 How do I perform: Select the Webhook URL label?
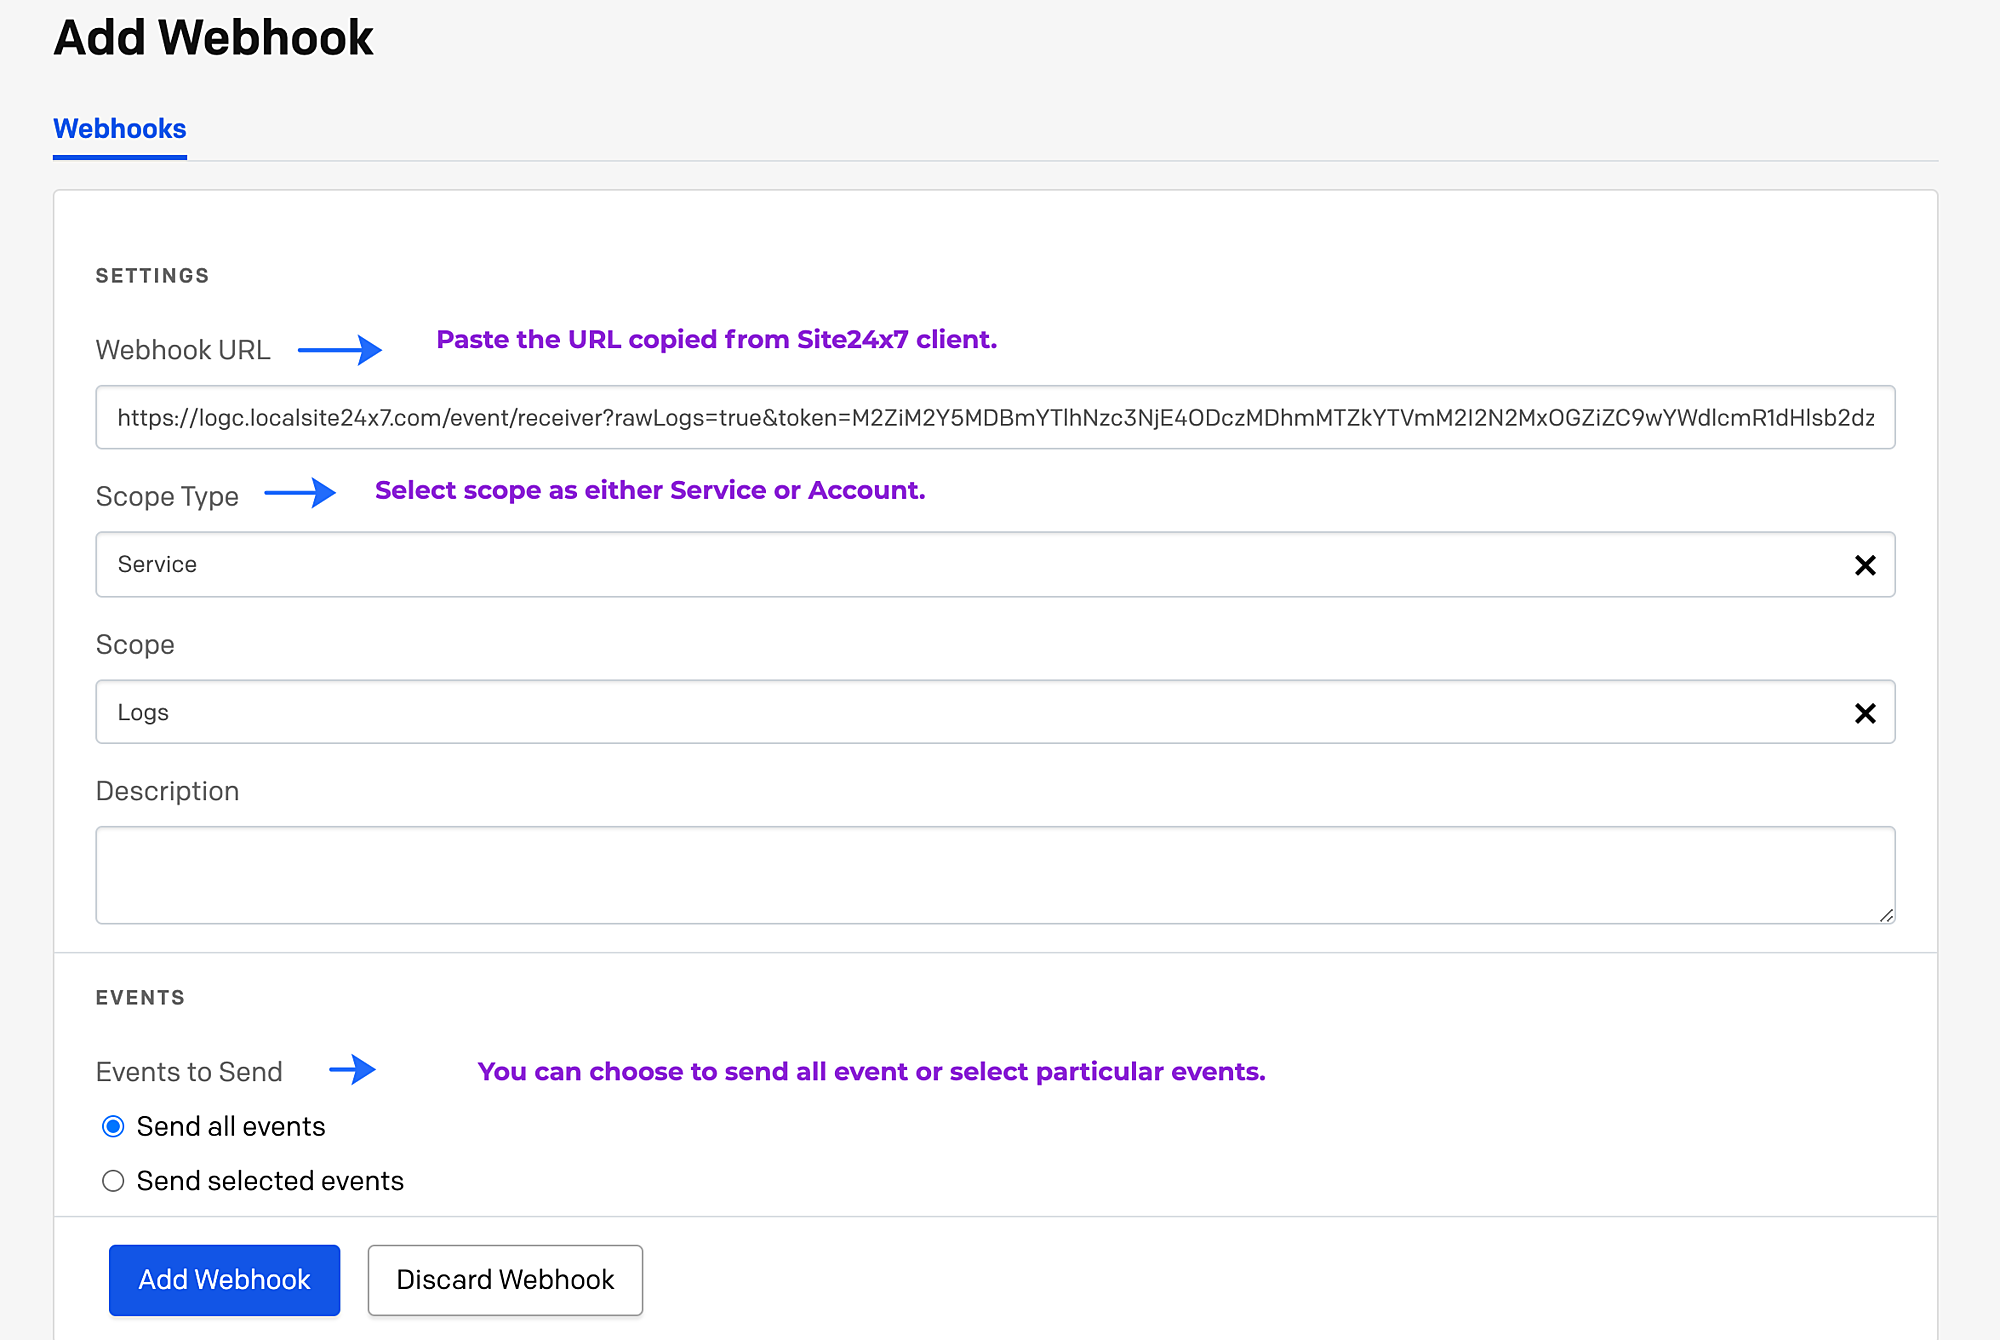click(x=183, y=349)
